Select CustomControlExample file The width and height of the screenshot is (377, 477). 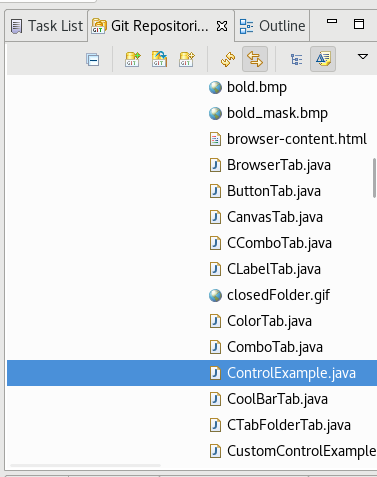tap(302, 451)
